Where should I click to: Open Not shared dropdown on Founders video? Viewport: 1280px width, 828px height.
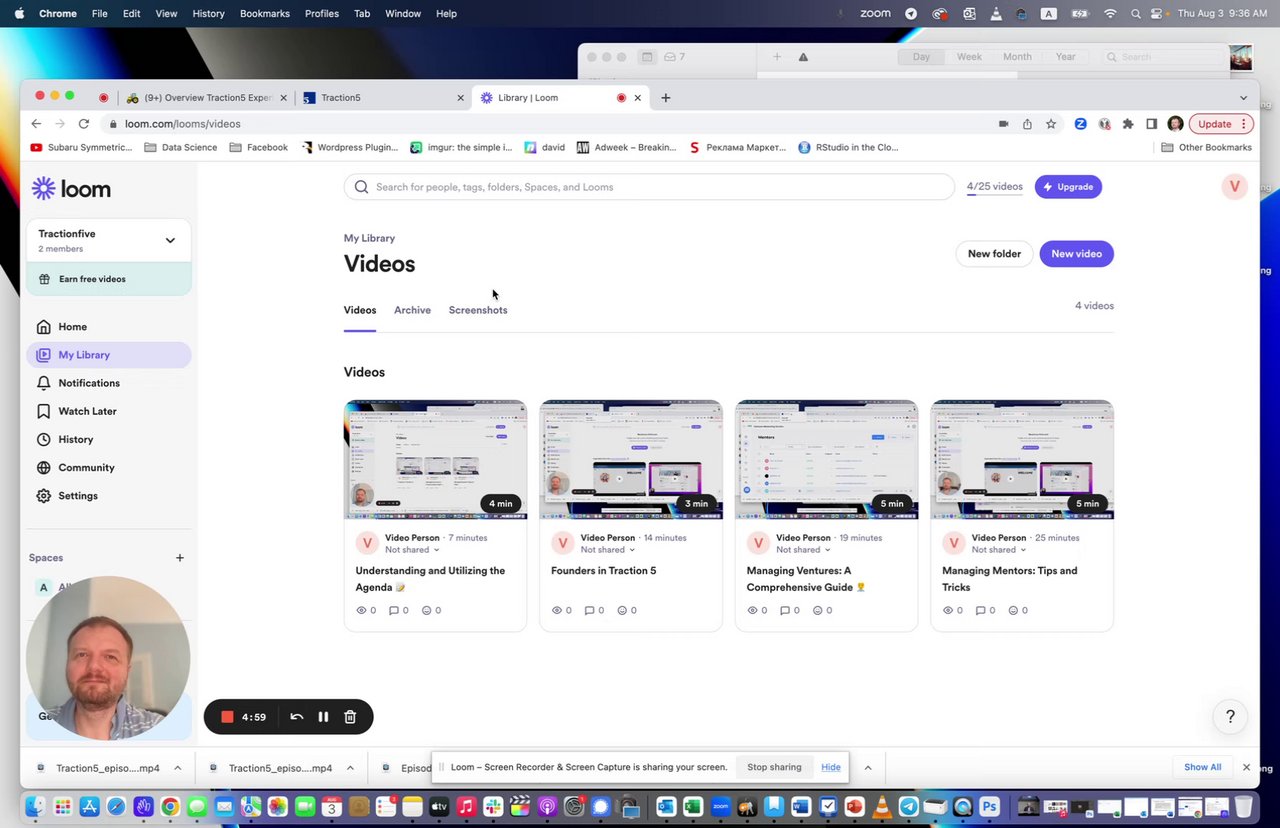point(608,550)
